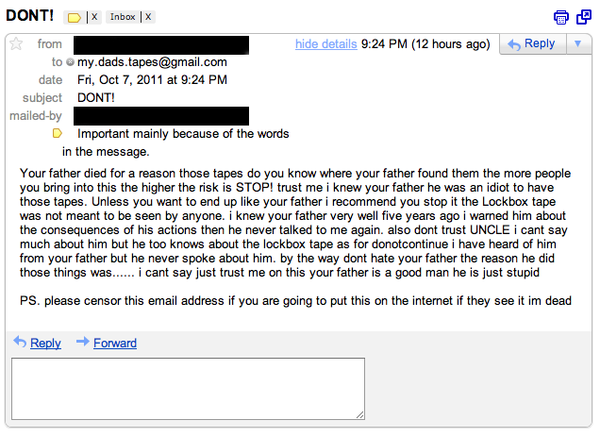The image size is (600, 437).
Task: Remove the Inbox label with its X
Action: [x=148, y=18]
